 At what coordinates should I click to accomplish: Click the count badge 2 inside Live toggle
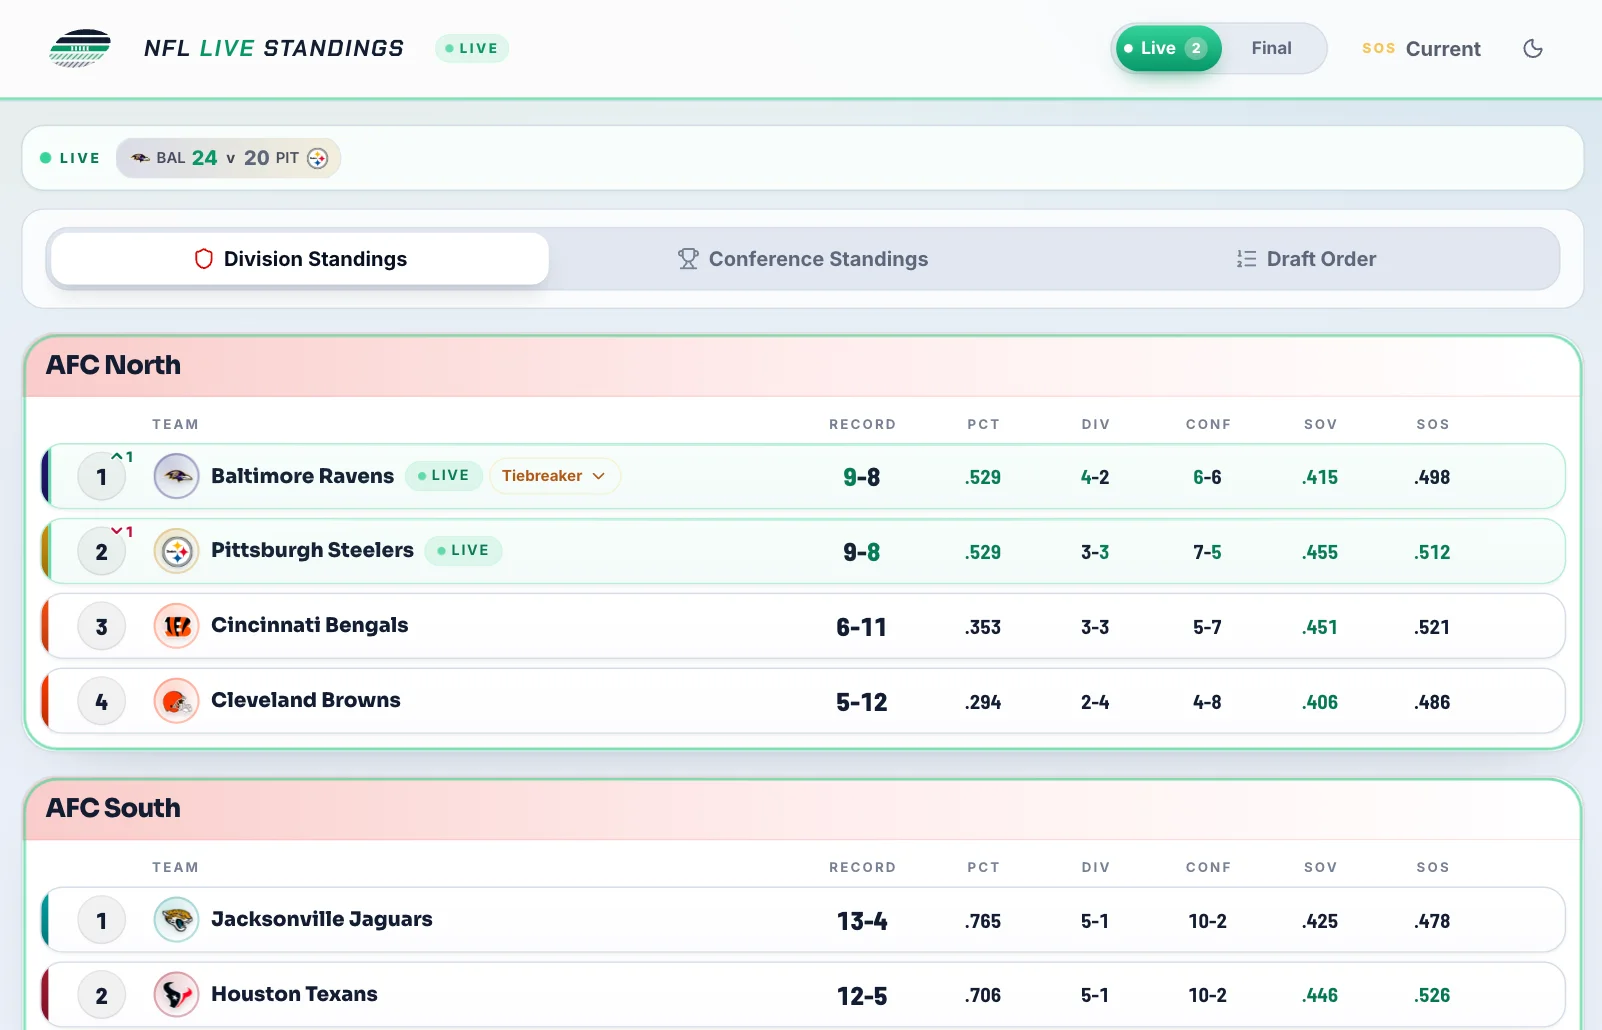coord(1196,48)
